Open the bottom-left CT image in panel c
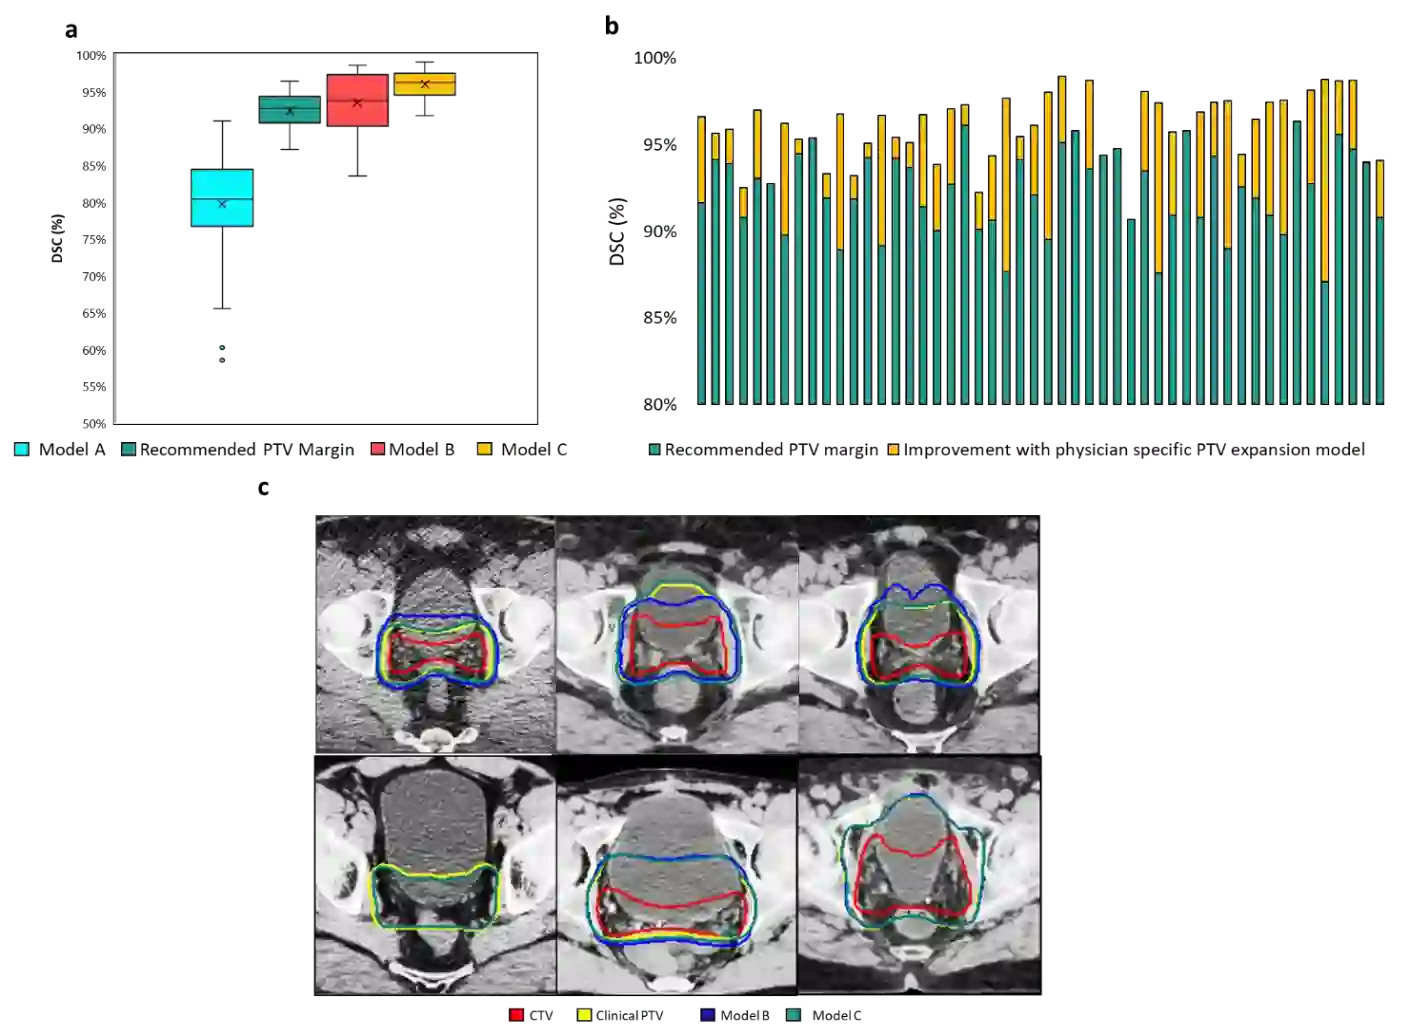1409x1034 pixels. [x=435, y=875]
